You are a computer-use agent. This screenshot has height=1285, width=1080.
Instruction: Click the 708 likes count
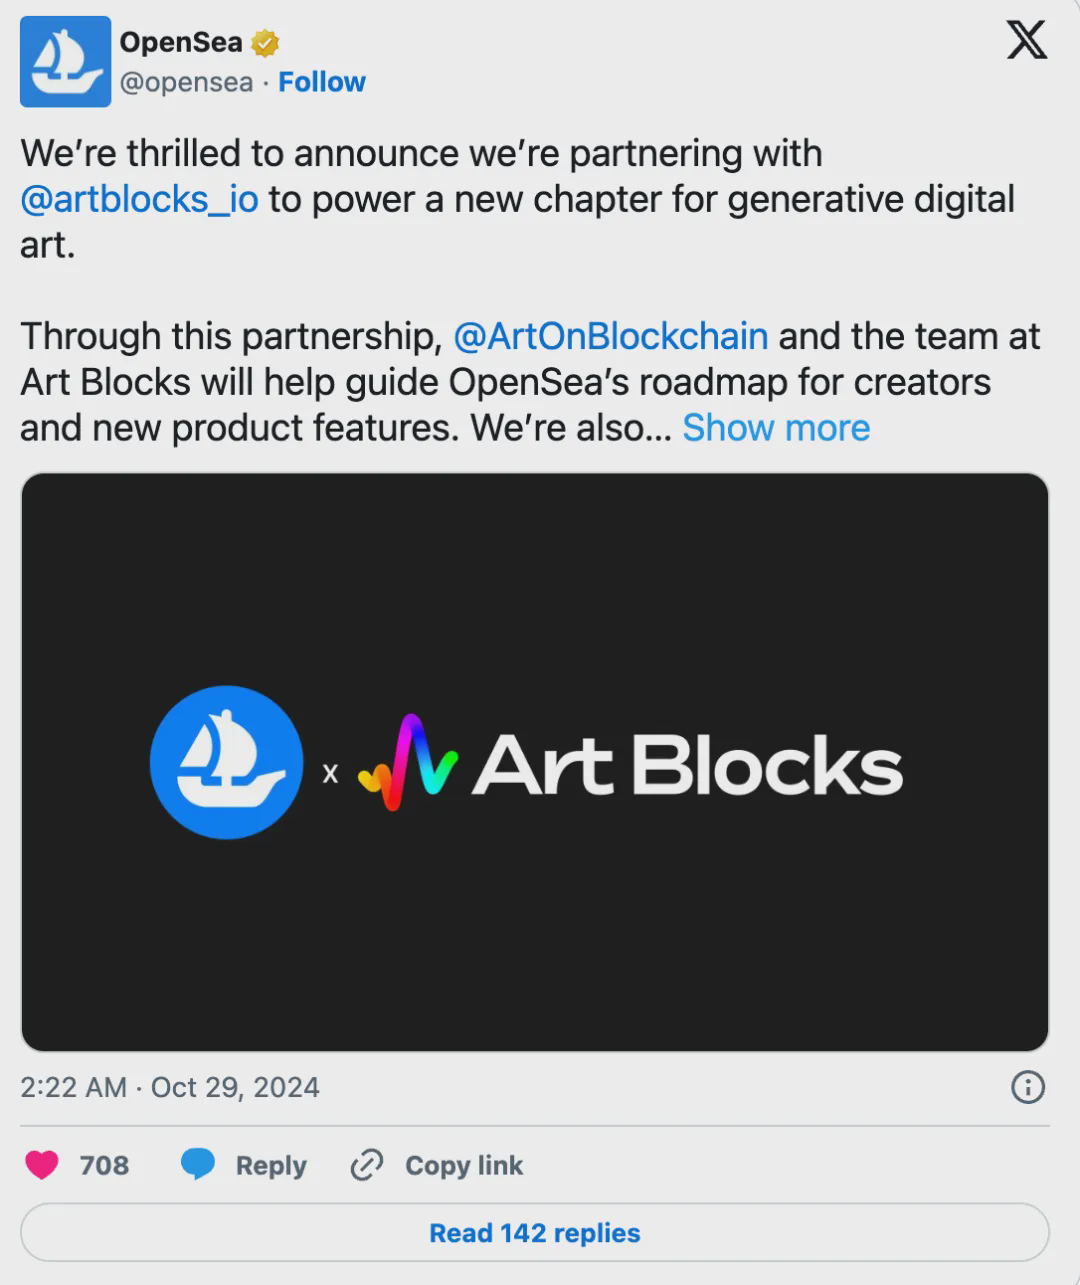104,1165
